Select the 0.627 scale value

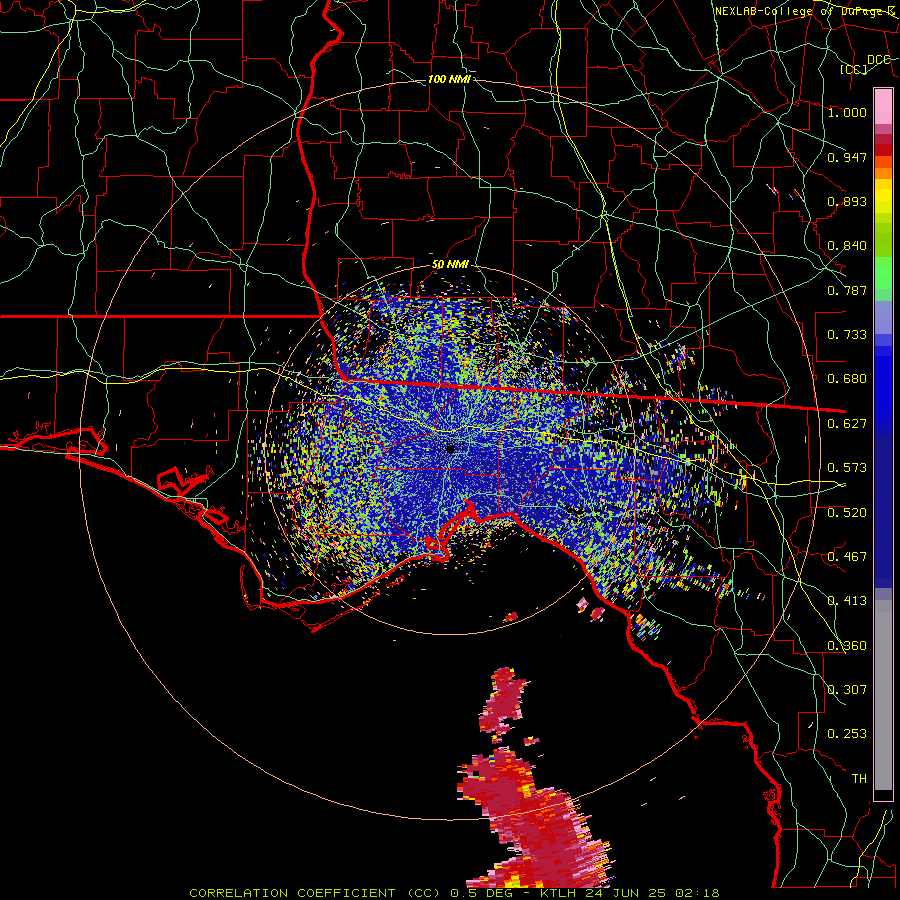pyautogui.click(x=847, y=424)
